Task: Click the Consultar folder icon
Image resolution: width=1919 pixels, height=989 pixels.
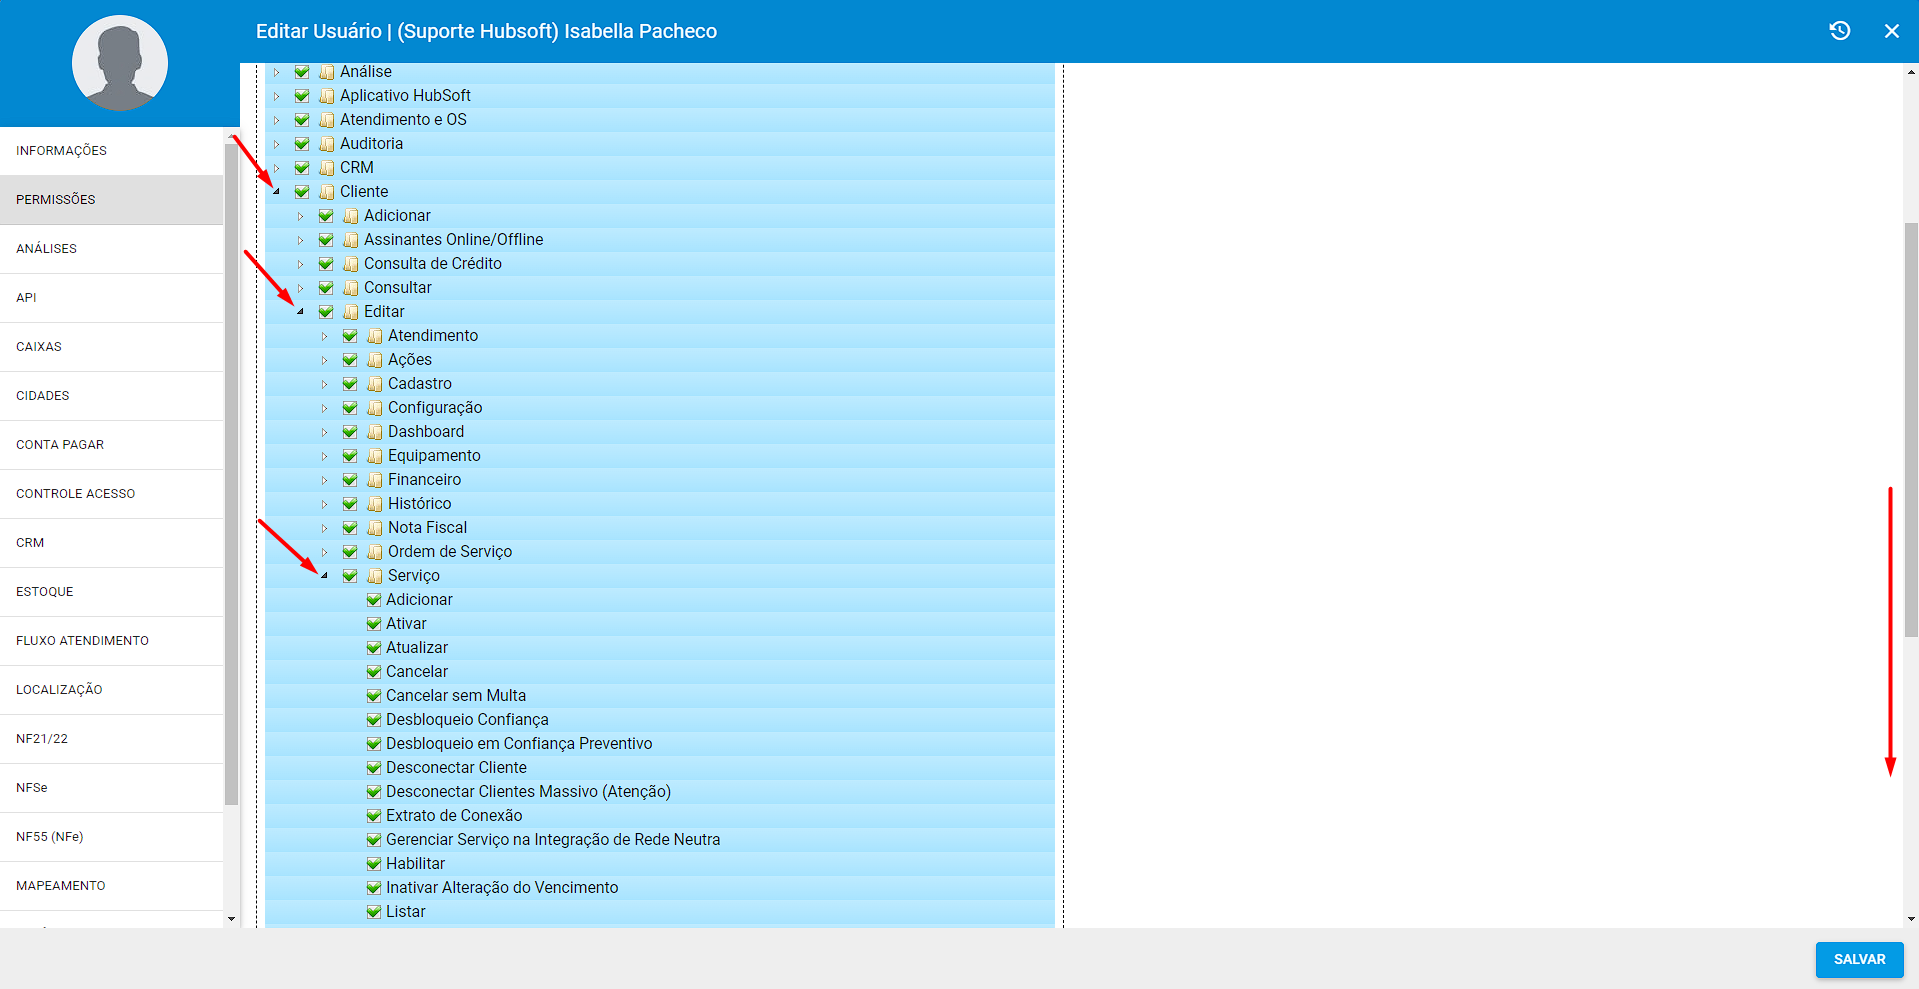Action: 350,288
